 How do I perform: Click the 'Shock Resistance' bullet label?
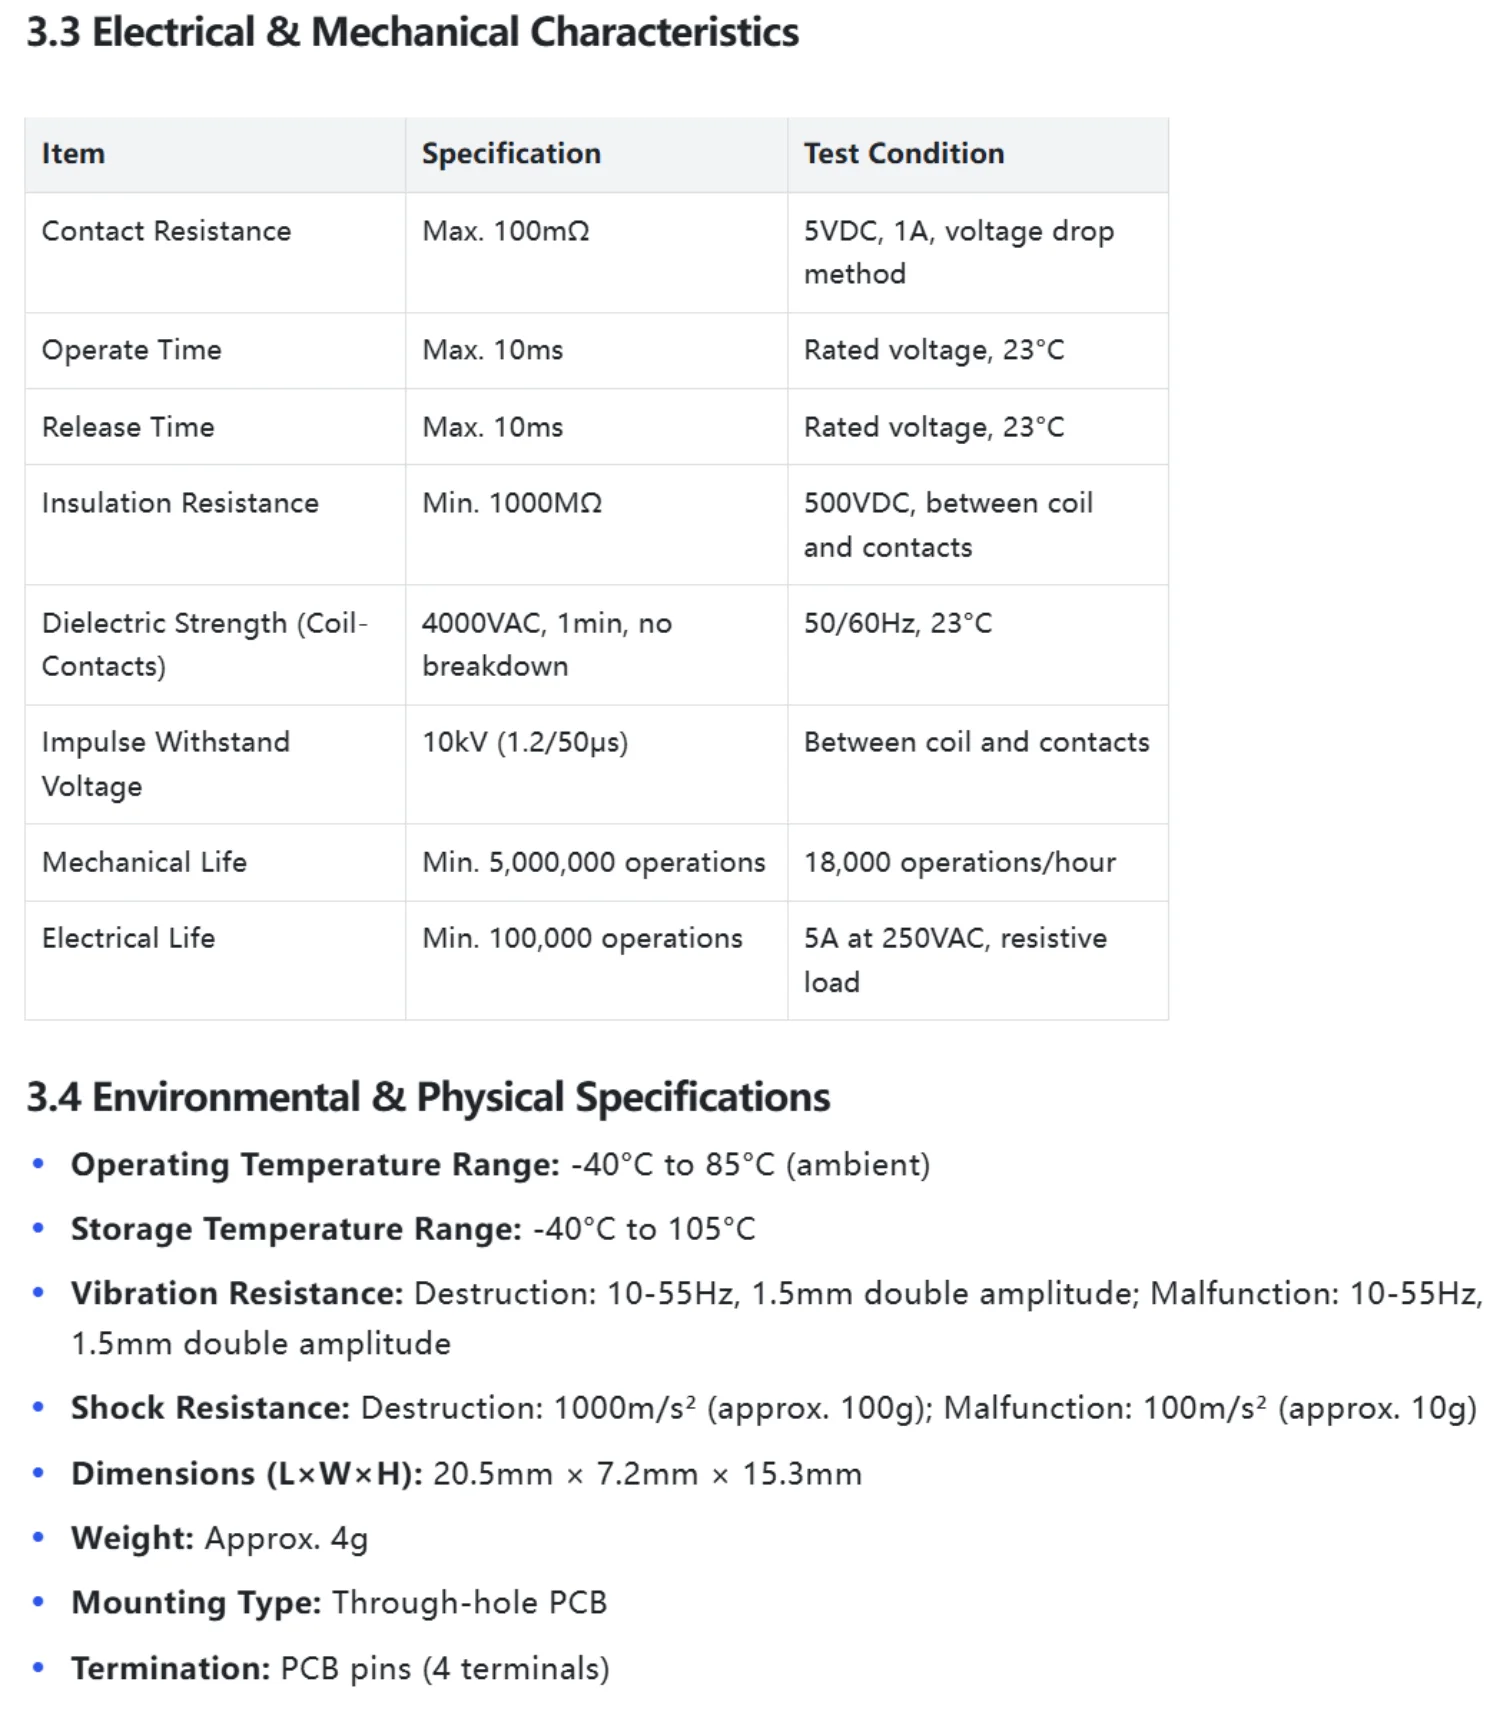210,1408
